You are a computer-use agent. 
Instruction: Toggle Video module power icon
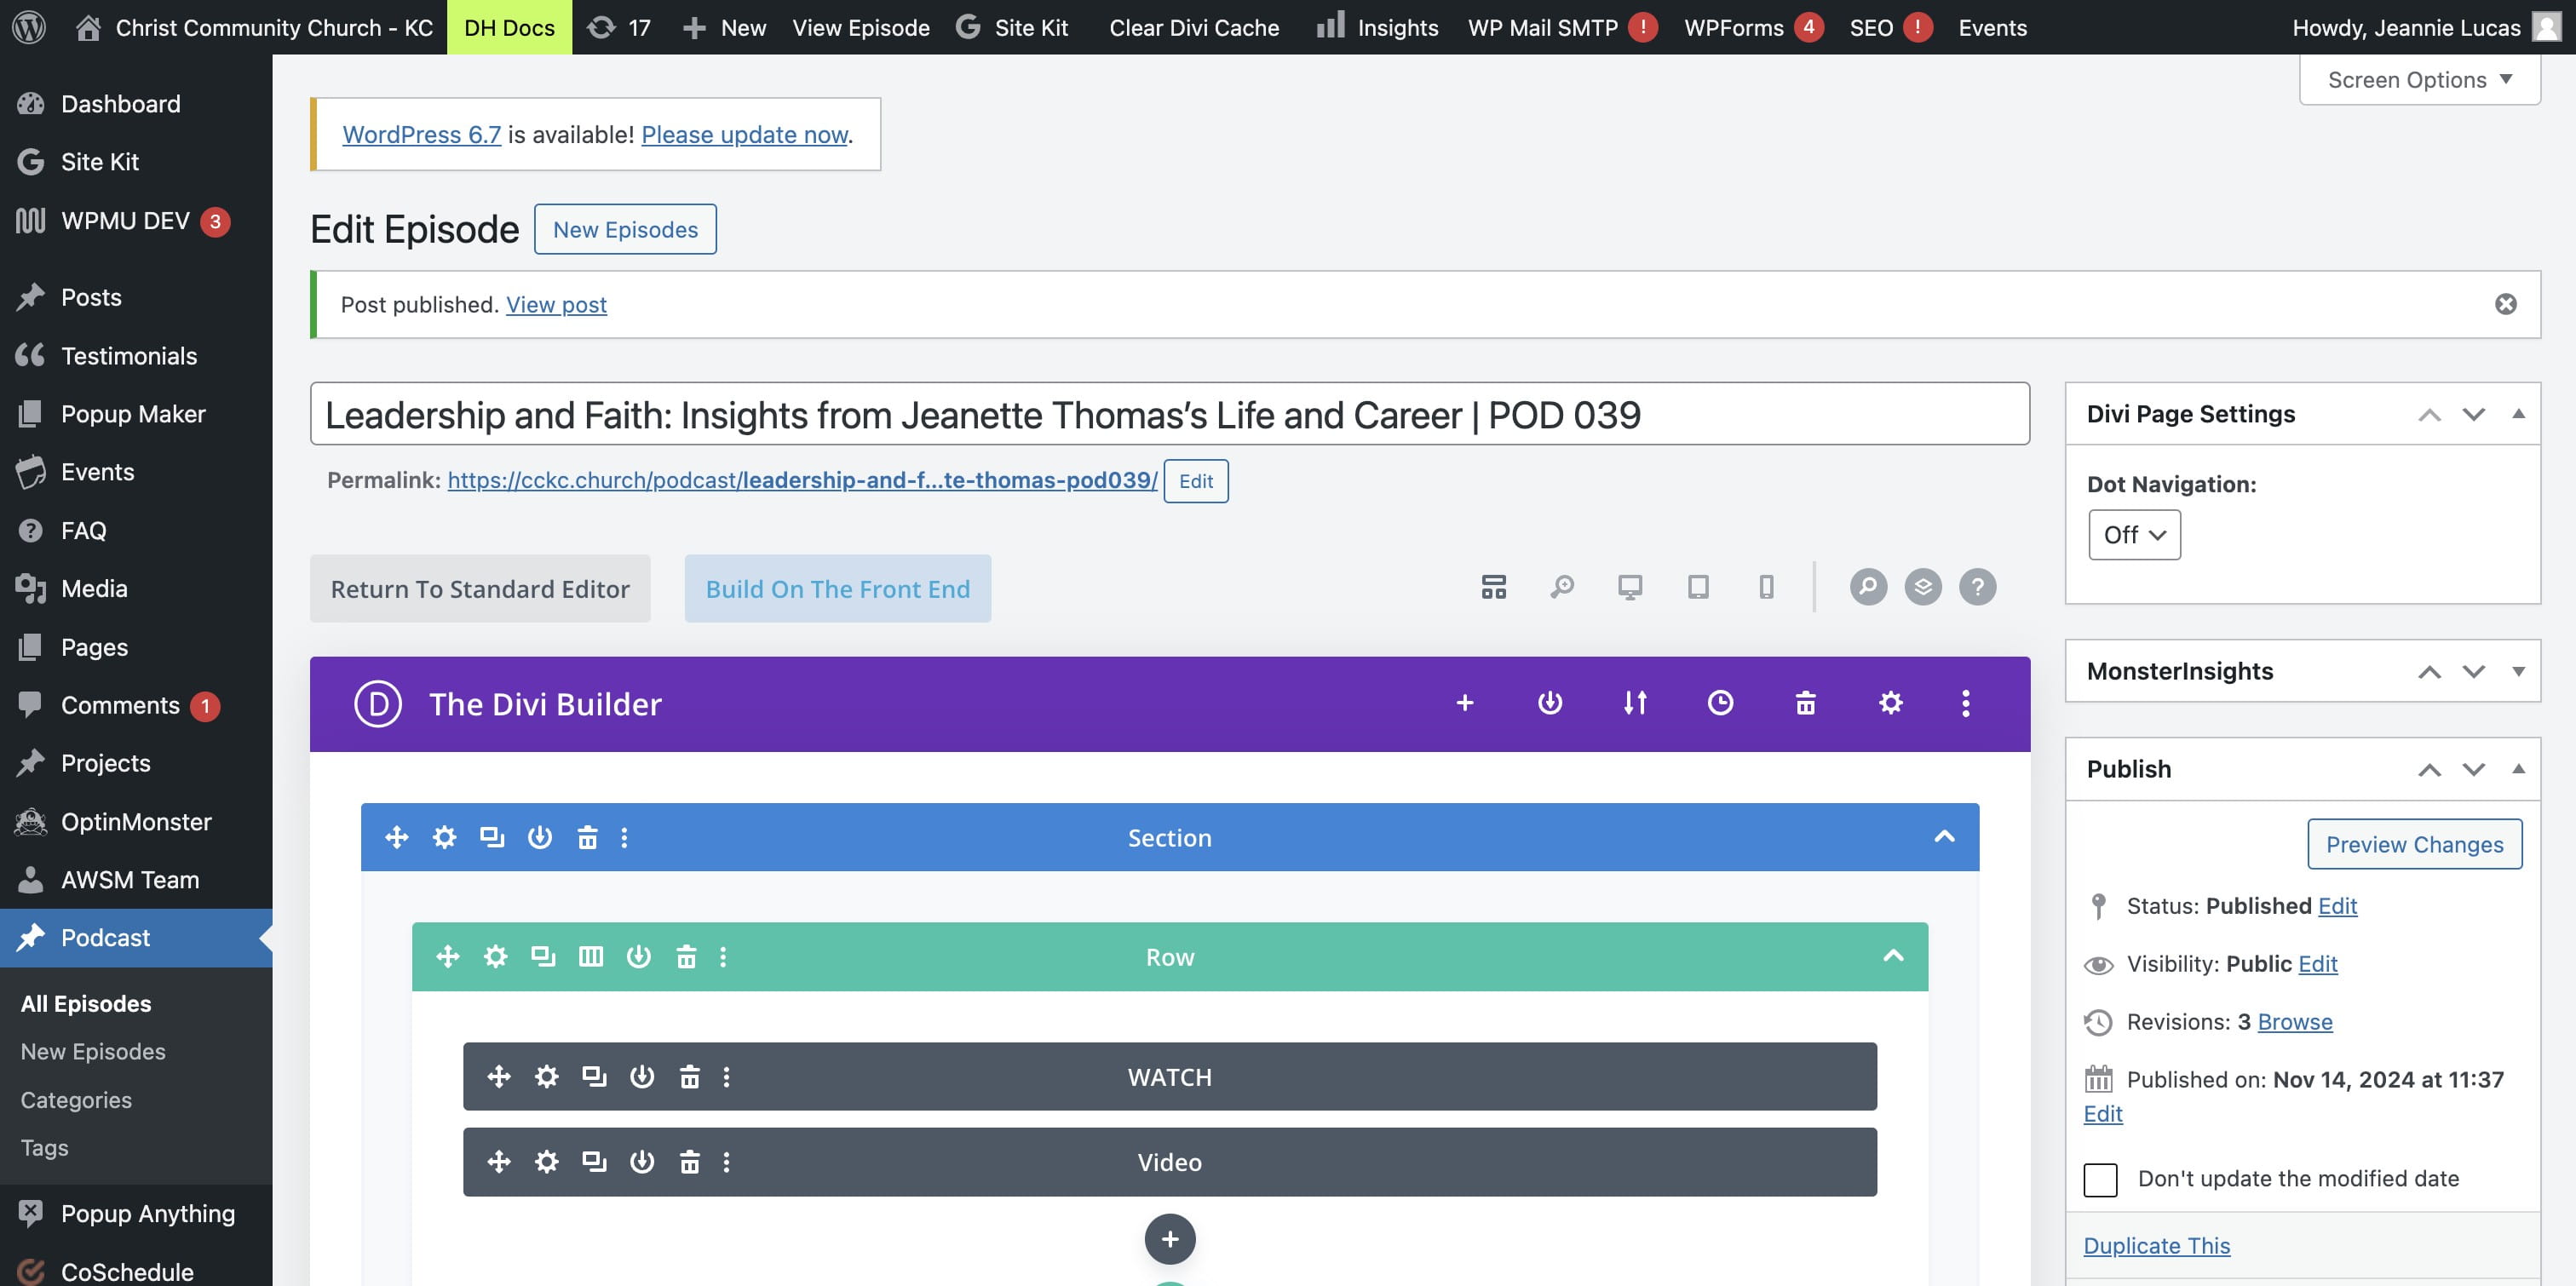[x=642, y=1162]
